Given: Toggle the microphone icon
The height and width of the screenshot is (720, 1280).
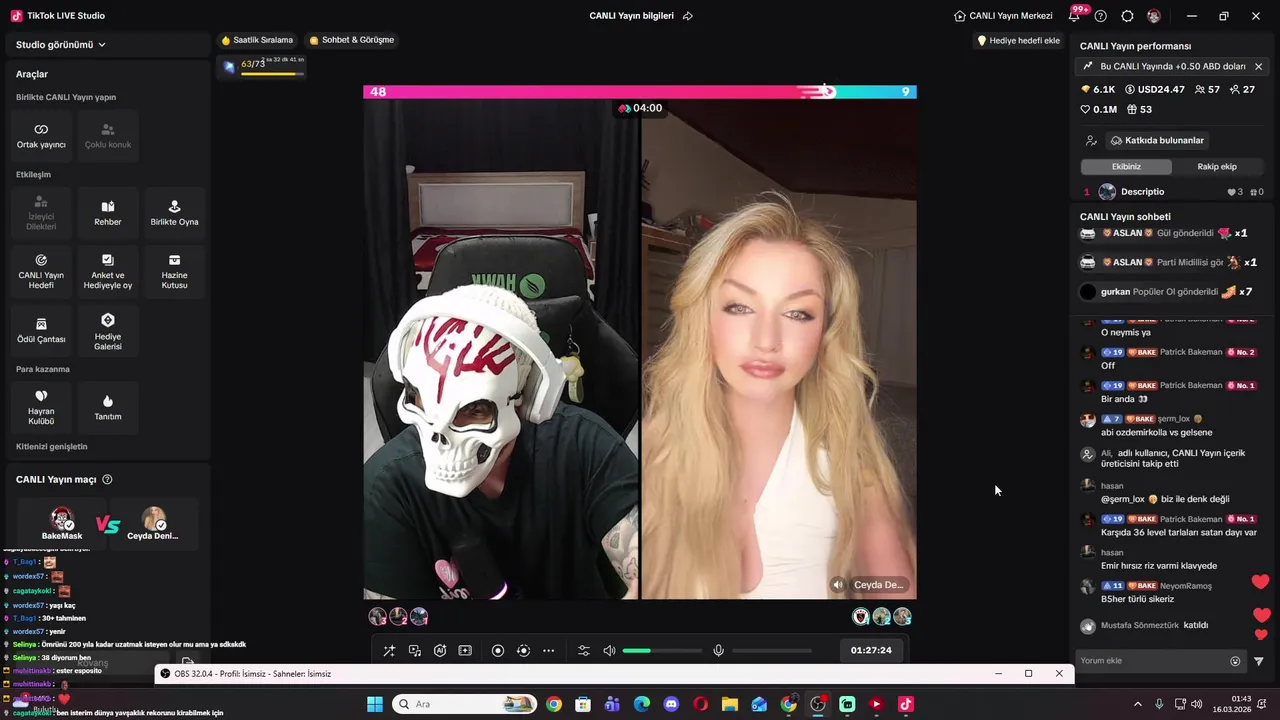Looking at the screenshot, I should pyautogui.click(x=718, y=651).
